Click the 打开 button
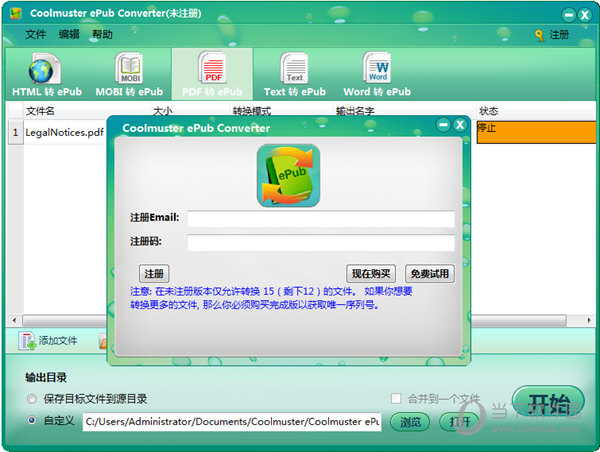This screenshot has height=452, width=600. coord(459,422)
